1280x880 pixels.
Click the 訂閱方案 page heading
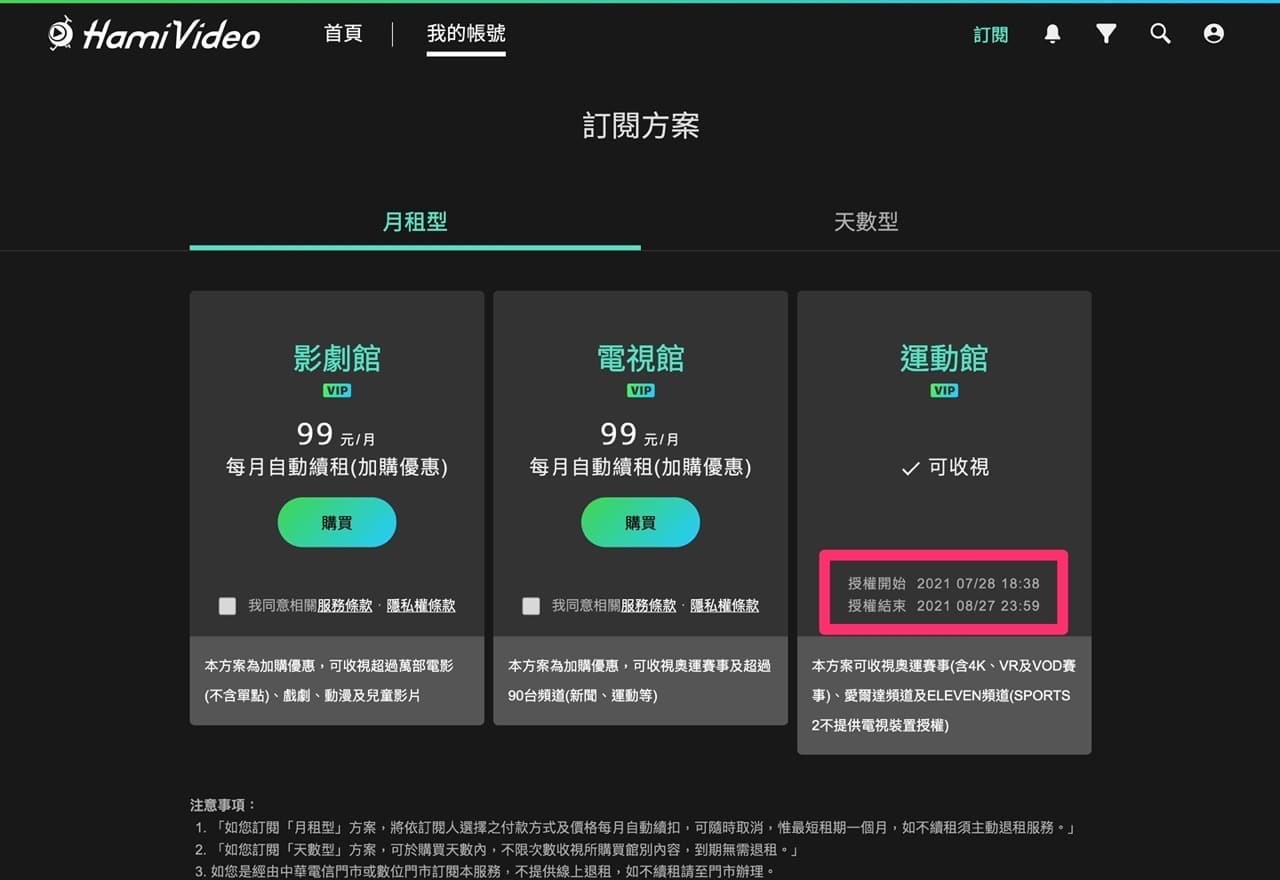point(640,126)
